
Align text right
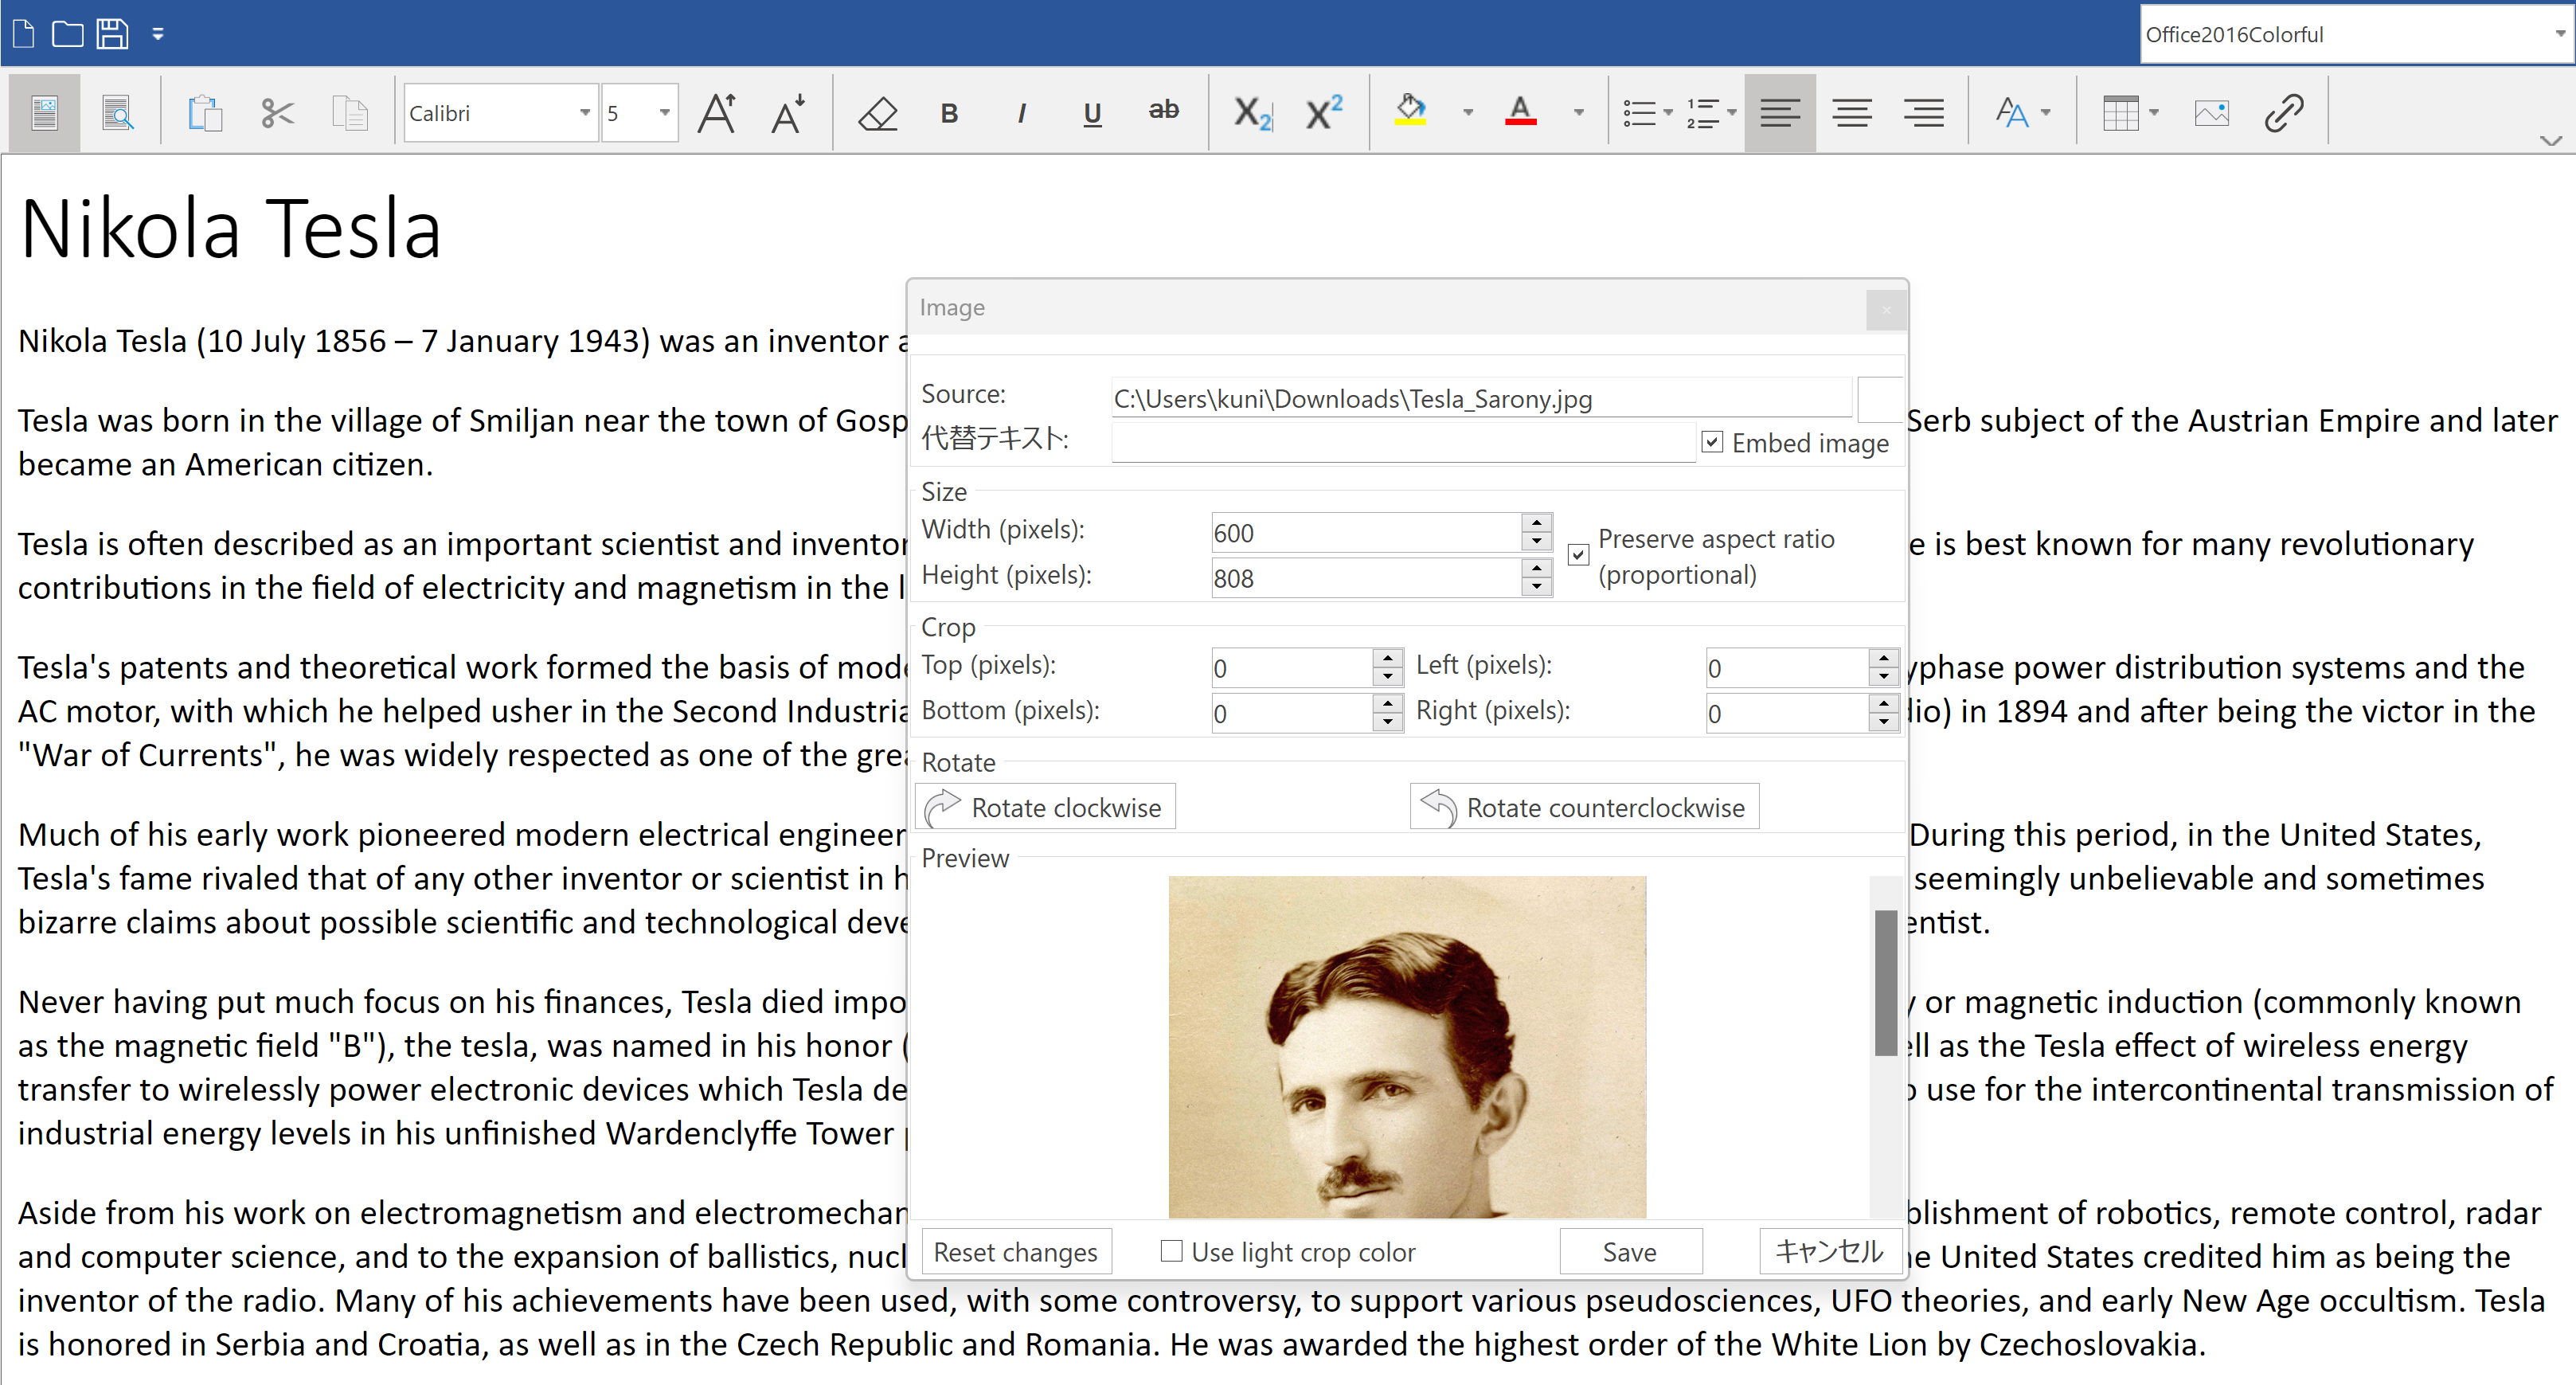click(x=1924, y=113)
